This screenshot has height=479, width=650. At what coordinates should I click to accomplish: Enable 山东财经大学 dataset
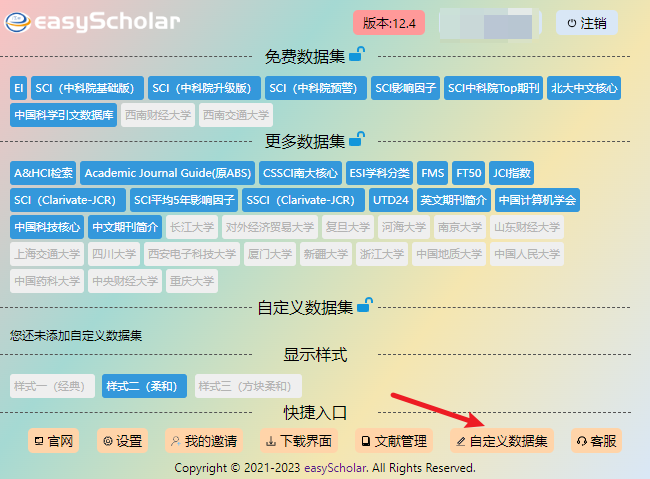point(527,227)
